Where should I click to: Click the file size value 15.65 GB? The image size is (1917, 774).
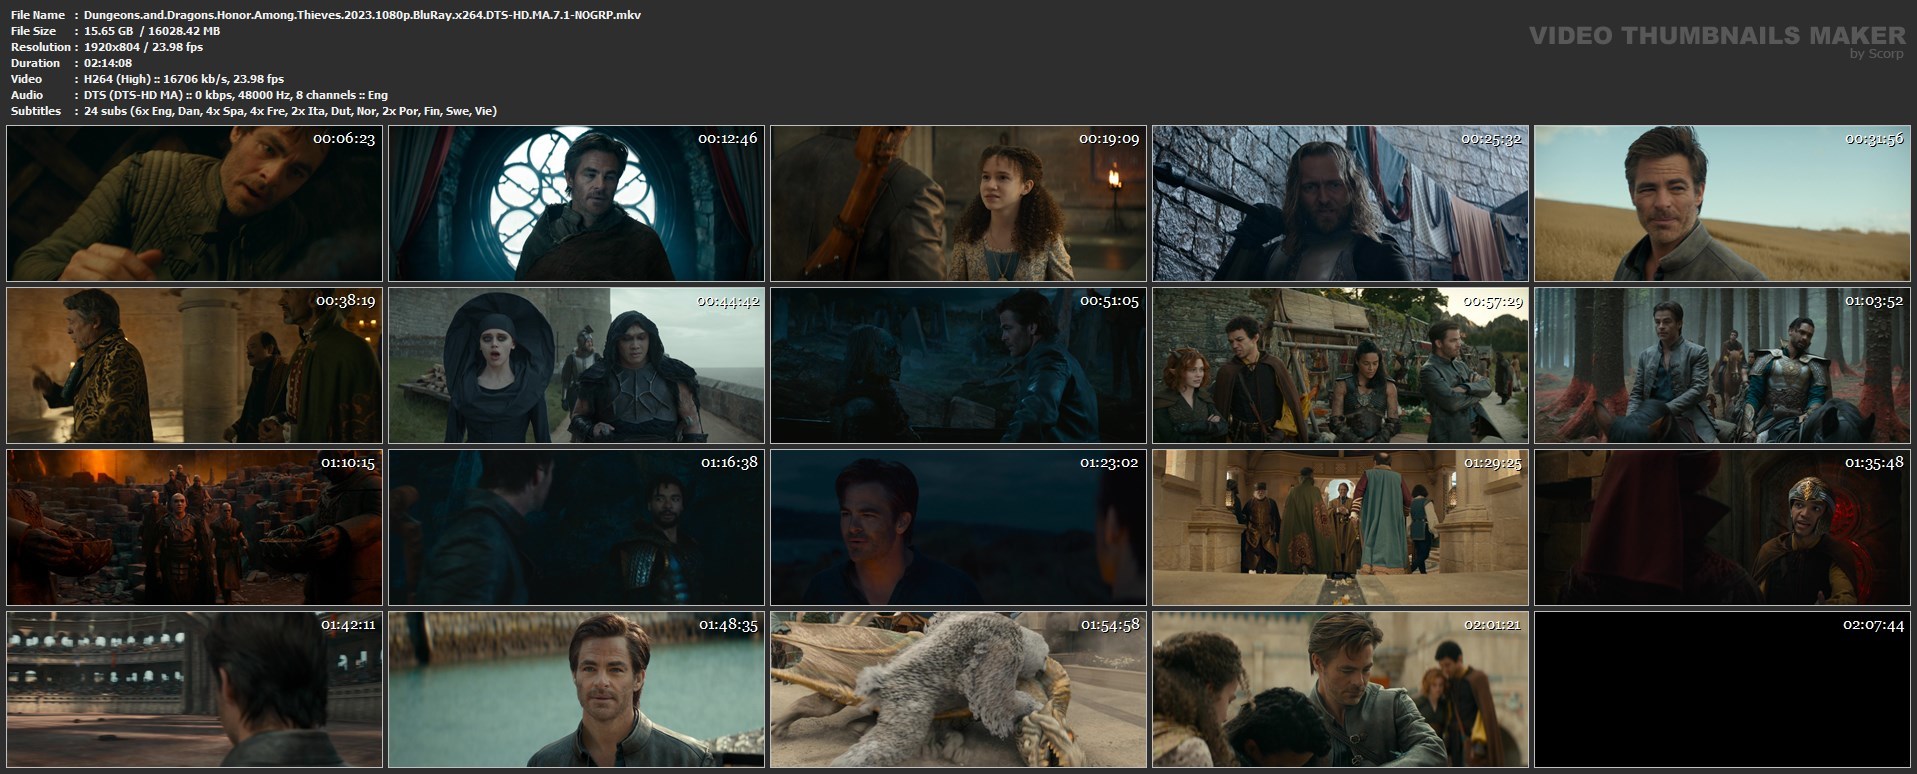[108, 31]
